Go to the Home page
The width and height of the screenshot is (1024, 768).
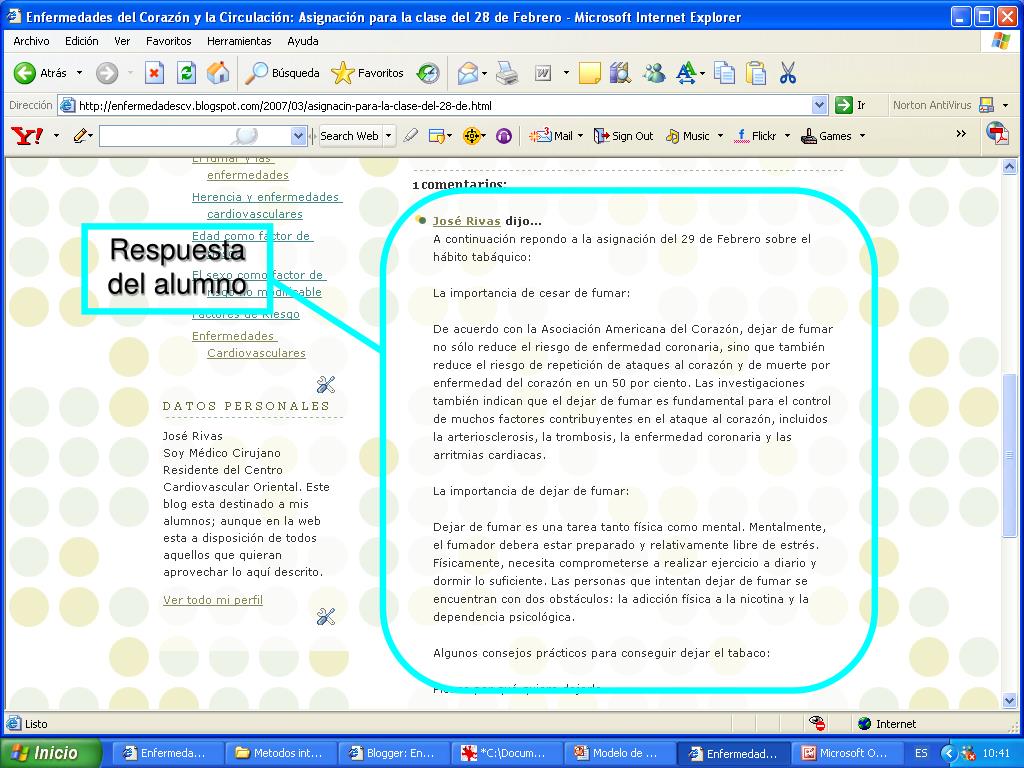218,73
